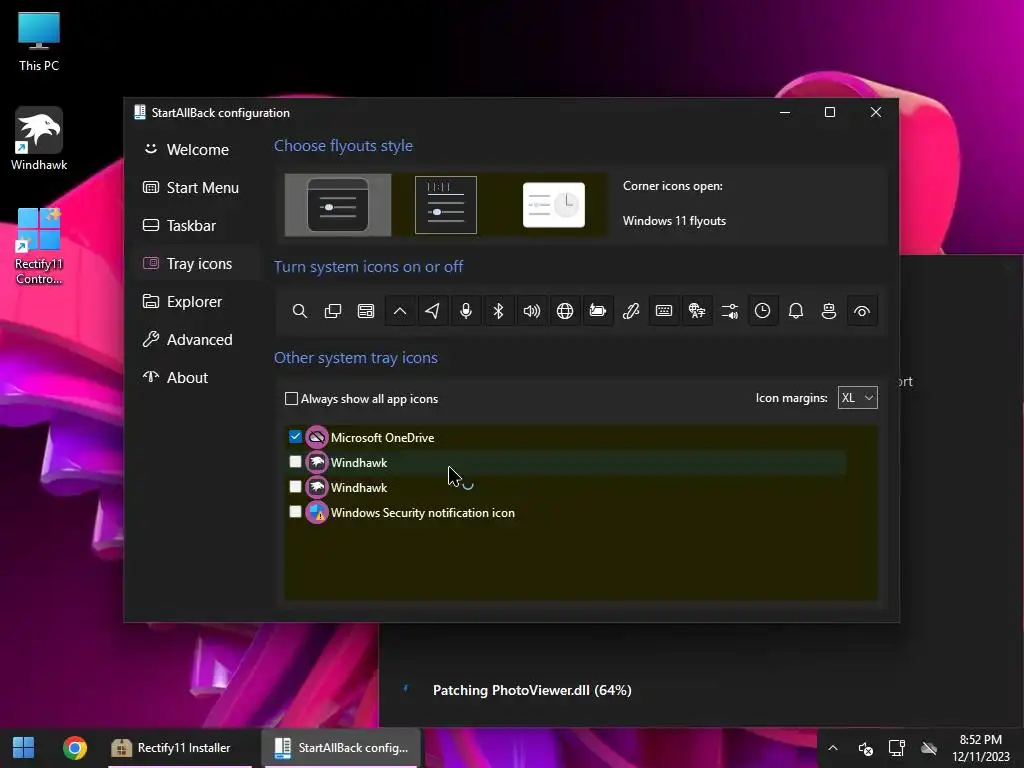The width and height of the screenshot is (1024, 768).
Task: Switch to the Taskbar section
Action: pos(197,225)
